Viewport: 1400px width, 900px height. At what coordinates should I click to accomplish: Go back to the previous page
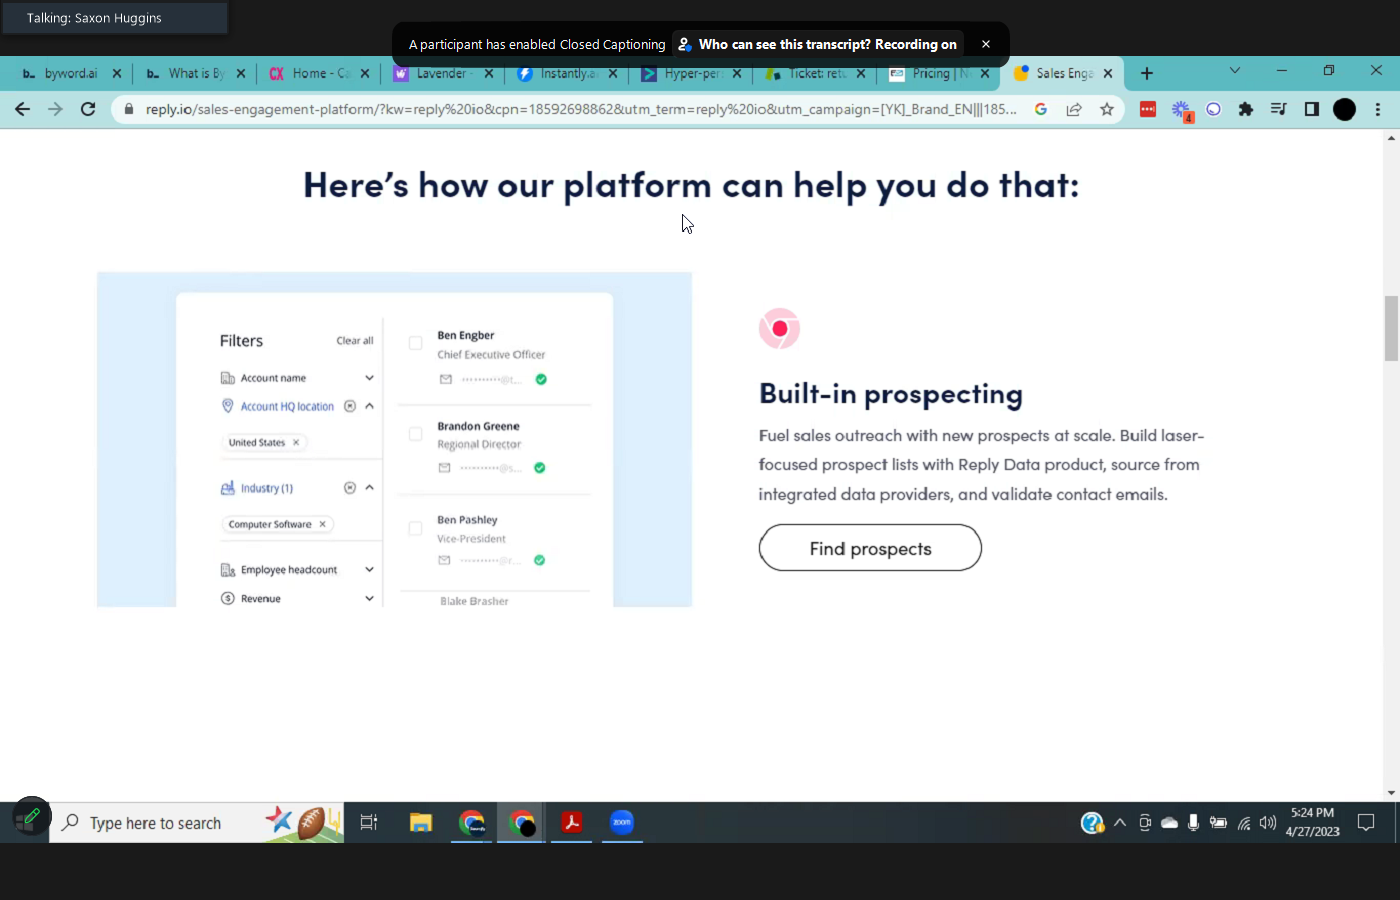22,109
